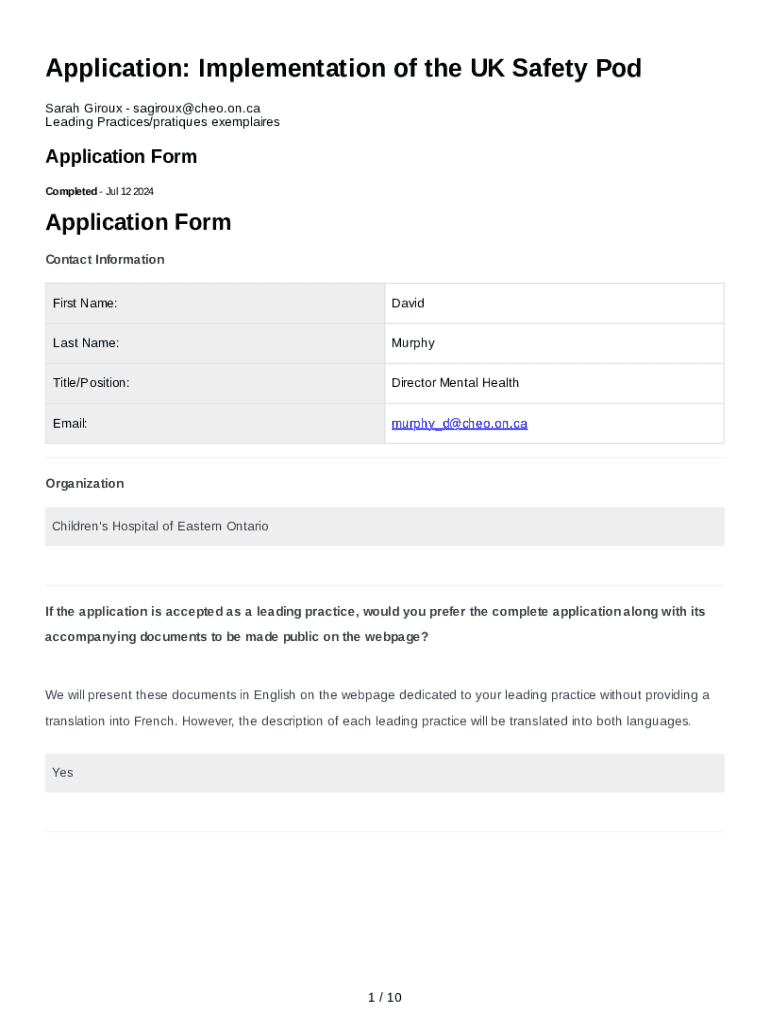Select the "David" value cell
Viewport: 770px width, 1024px height.
[x=553, y=303]
